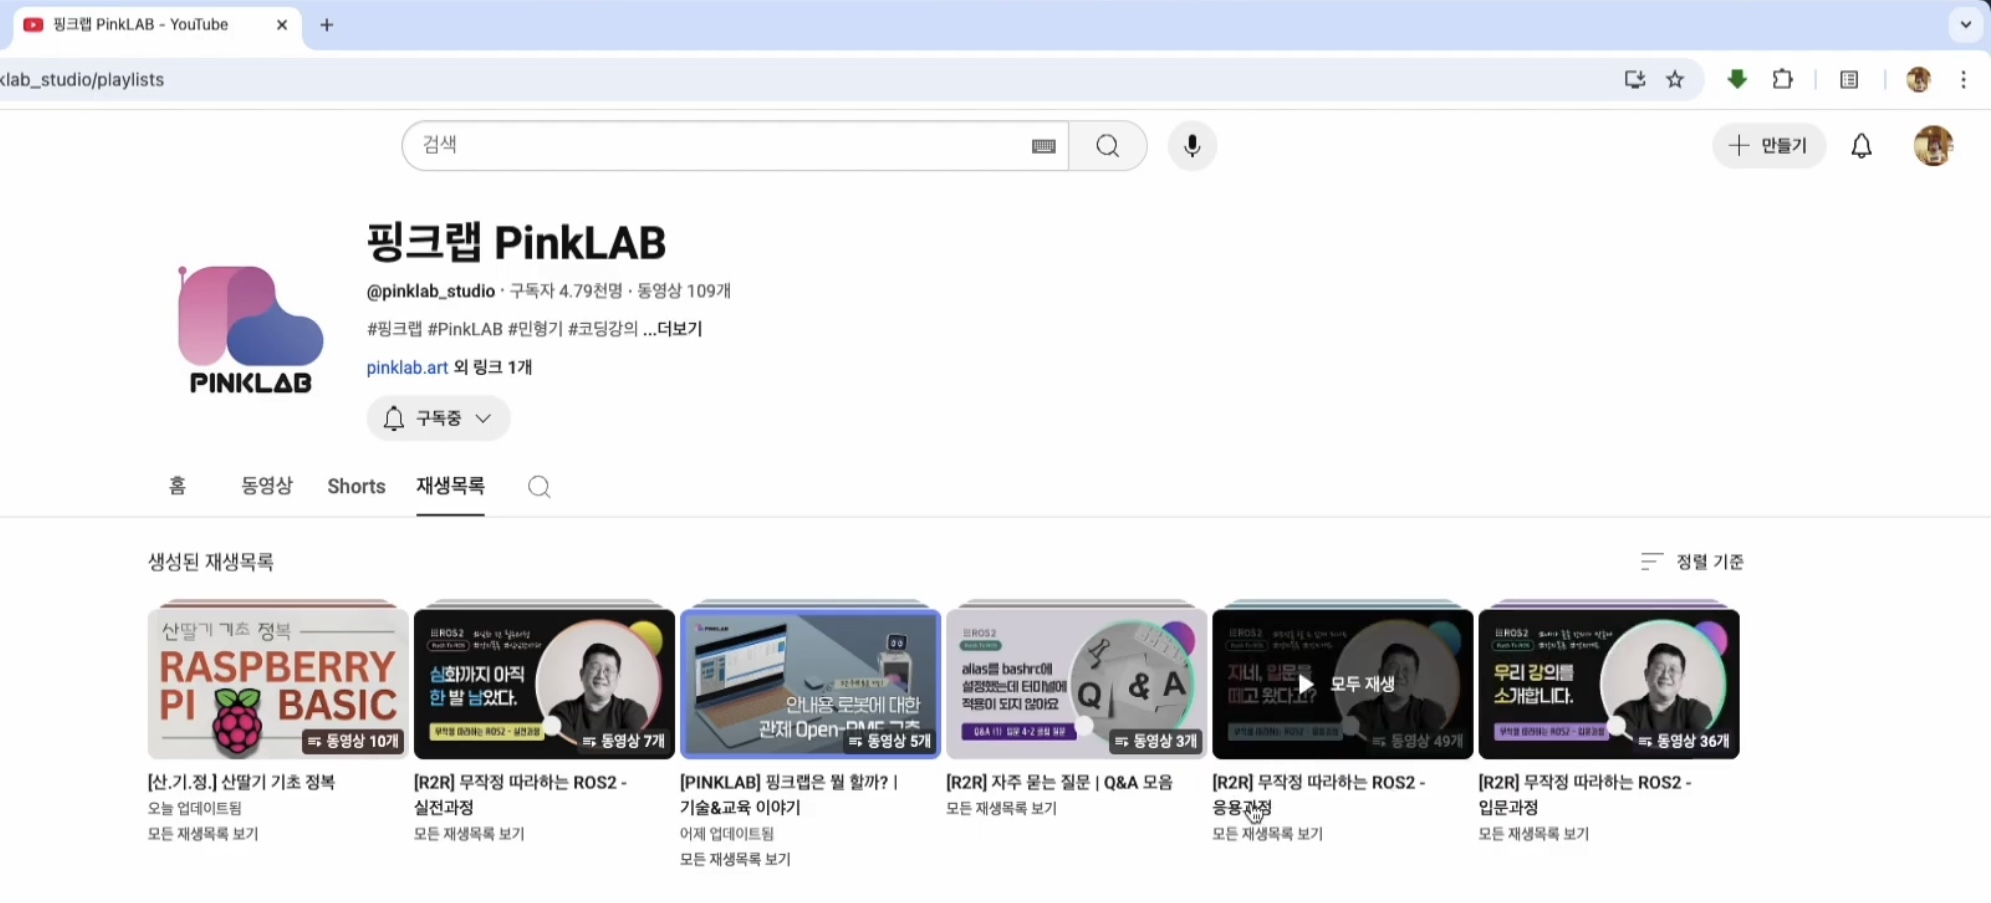Open the Chrome extensions puzzle icon
Screen dimensions: 1991x903
coord(1783,79)
